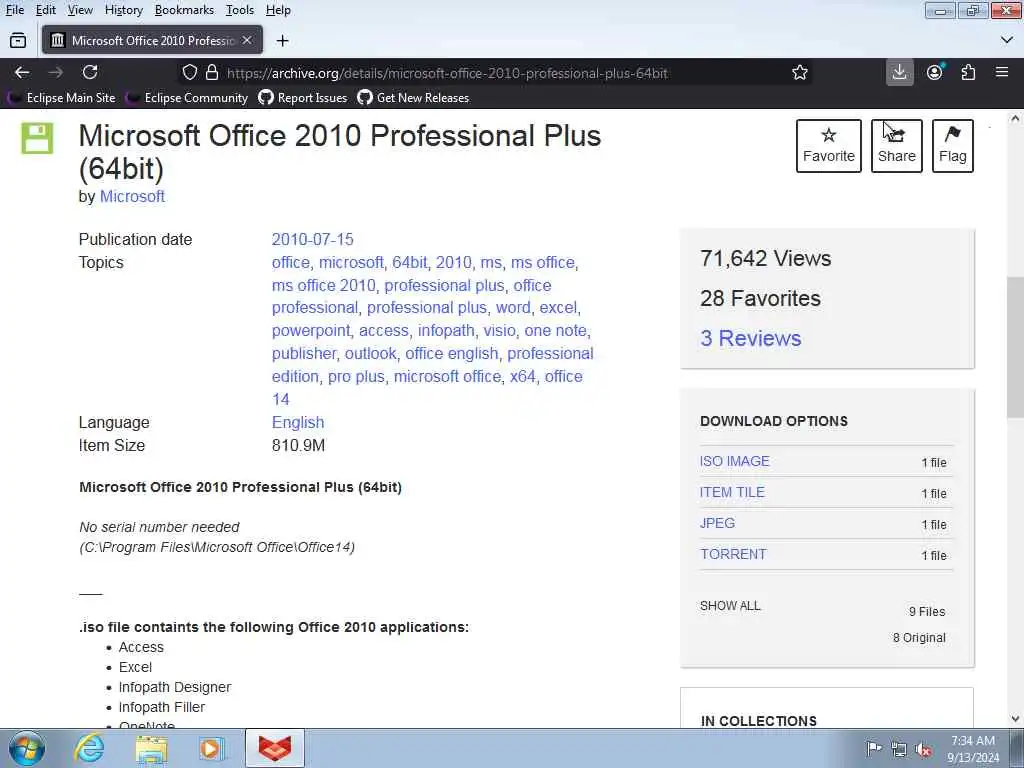Open the Firefox account menu
Image resolution: width=1024 pixels, height=768 pixels.
click(x=935, y=72)
